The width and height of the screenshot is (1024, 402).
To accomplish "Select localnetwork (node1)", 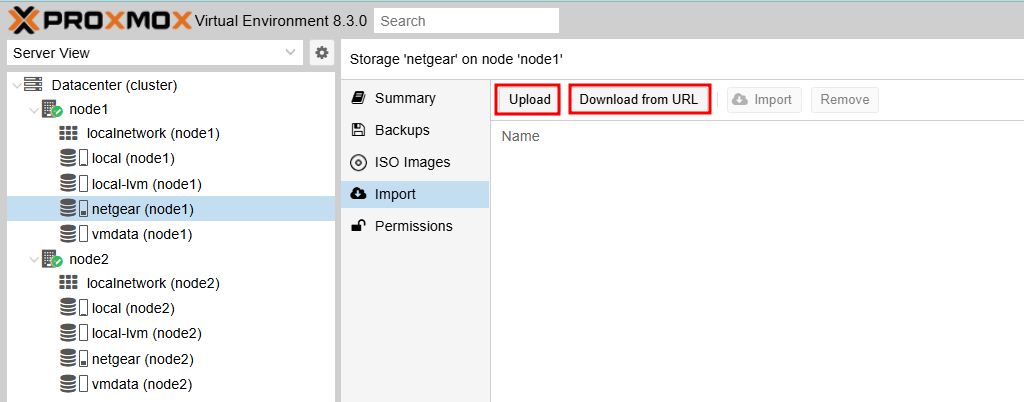I will tap(153, 134).
